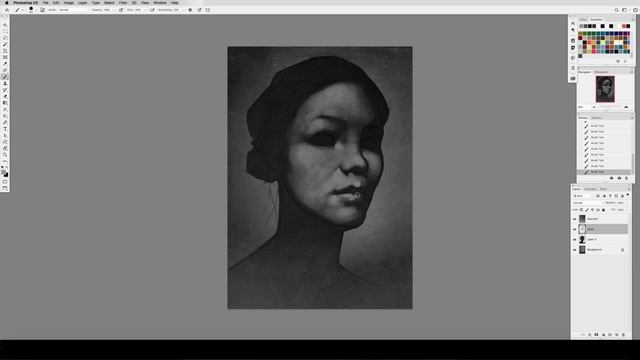
Task: Select the Horizontal Type tool
Action: (x=5, y=129)
